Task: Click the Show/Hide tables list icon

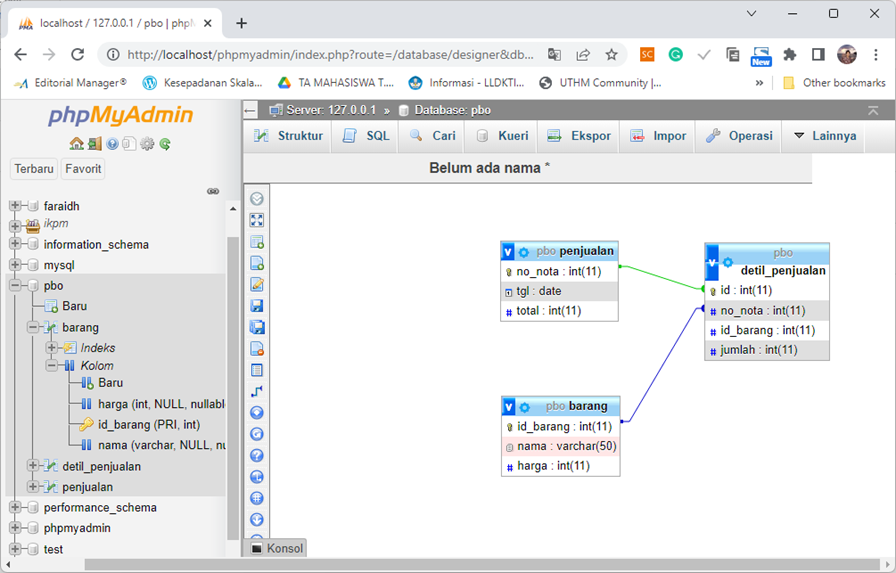Action: click(x=257, y=199)
